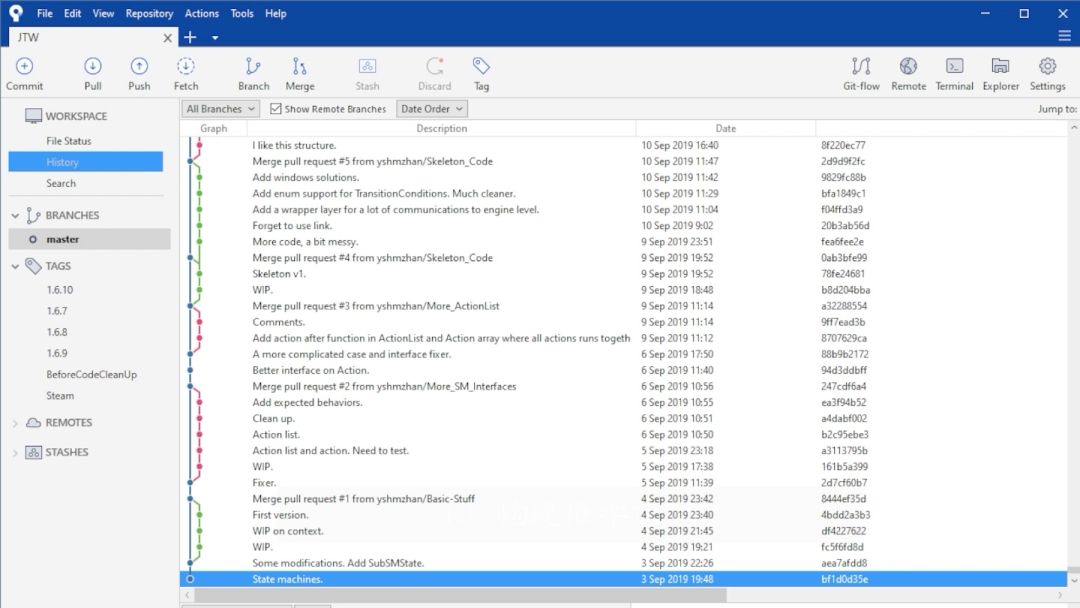Screen dimensions: 1080x608
Task: Open the Date Order dropdown
Action: click(431, 109)
